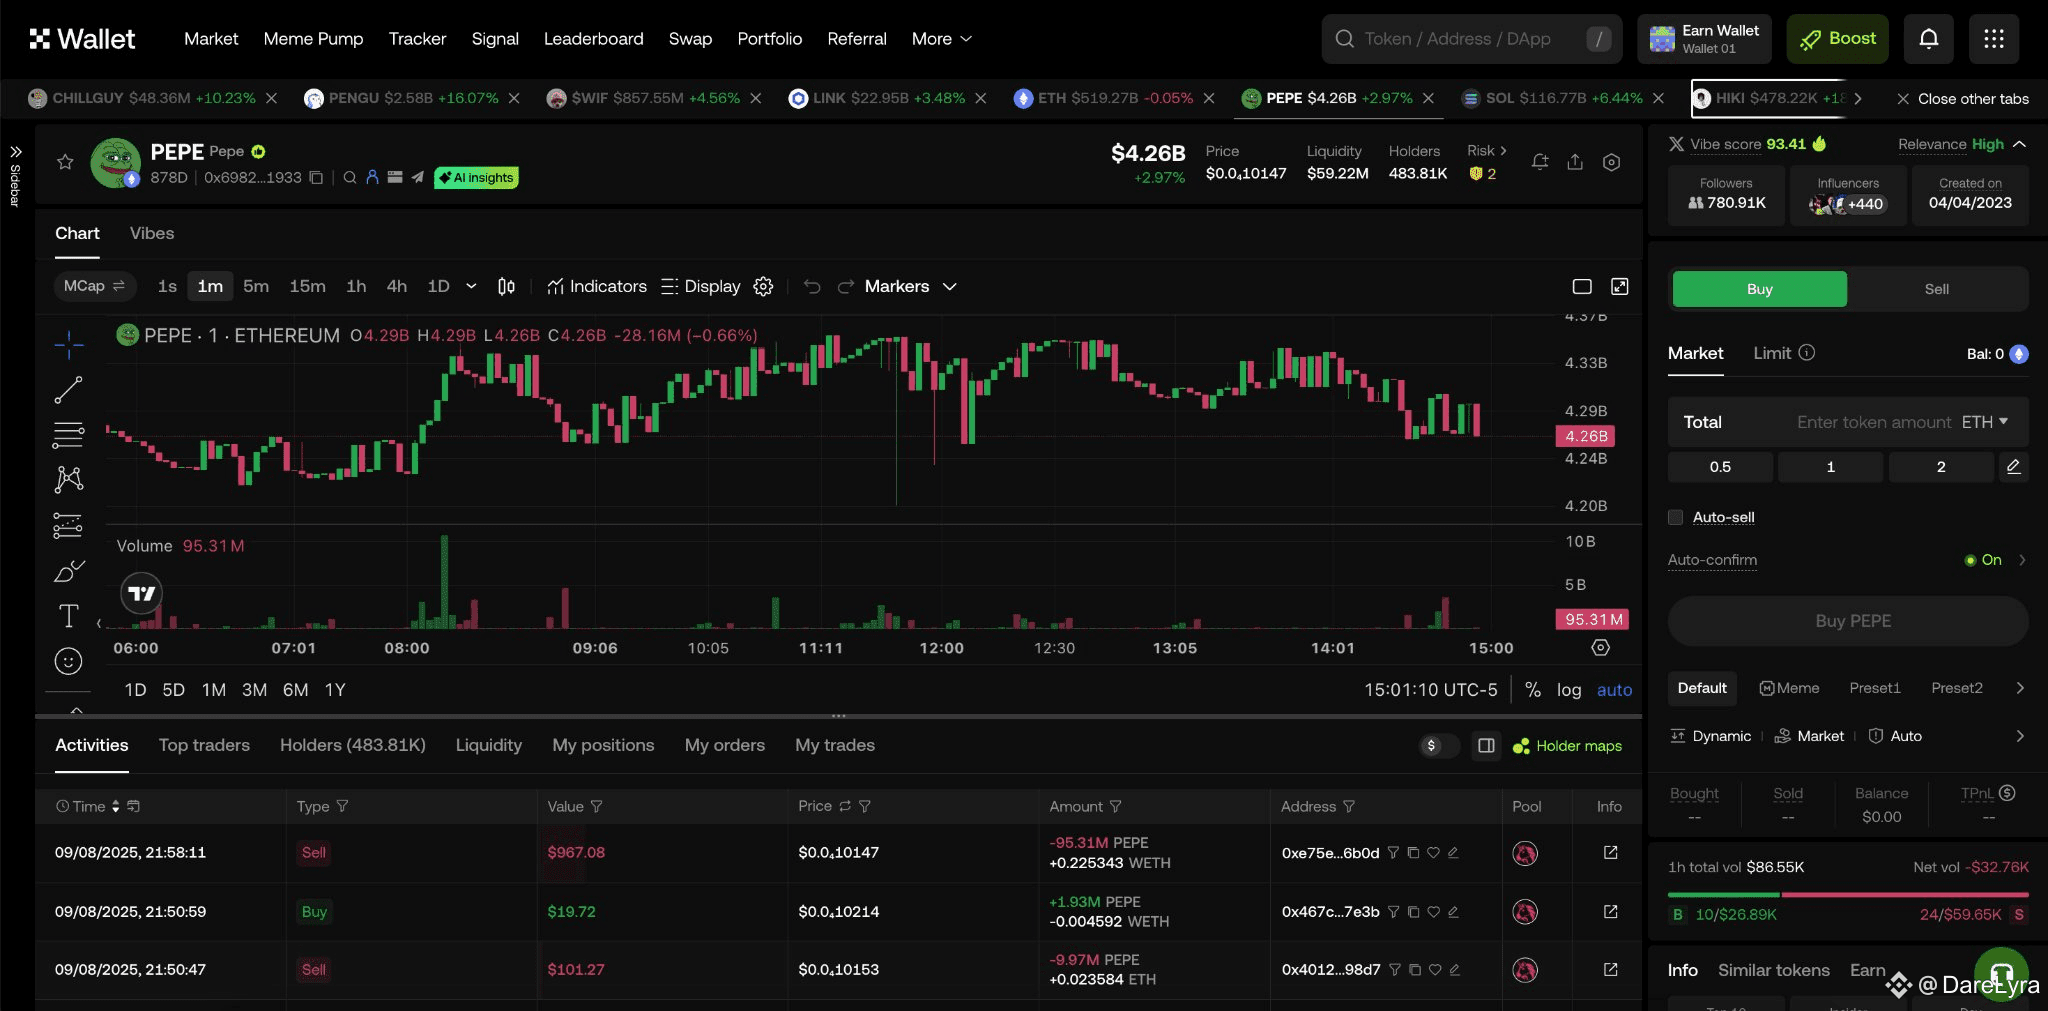Open the support chat headset

(2001, 974)
